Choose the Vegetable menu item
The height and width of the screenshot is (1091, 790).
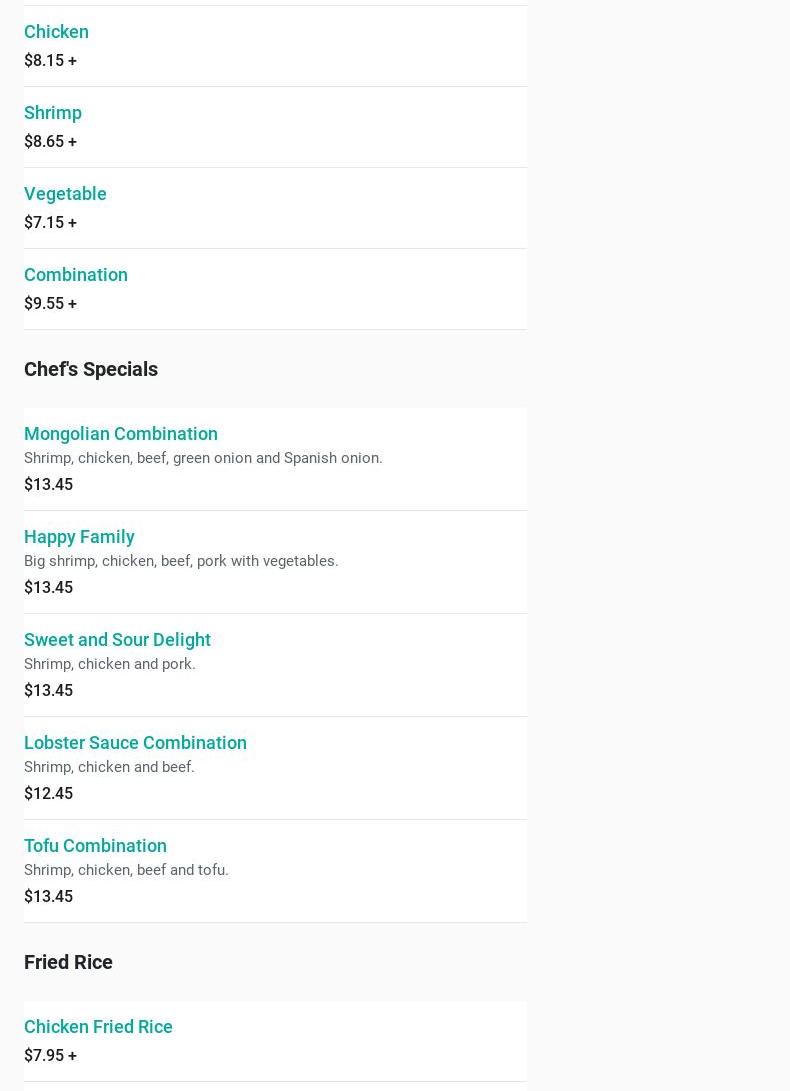point(65,194)
